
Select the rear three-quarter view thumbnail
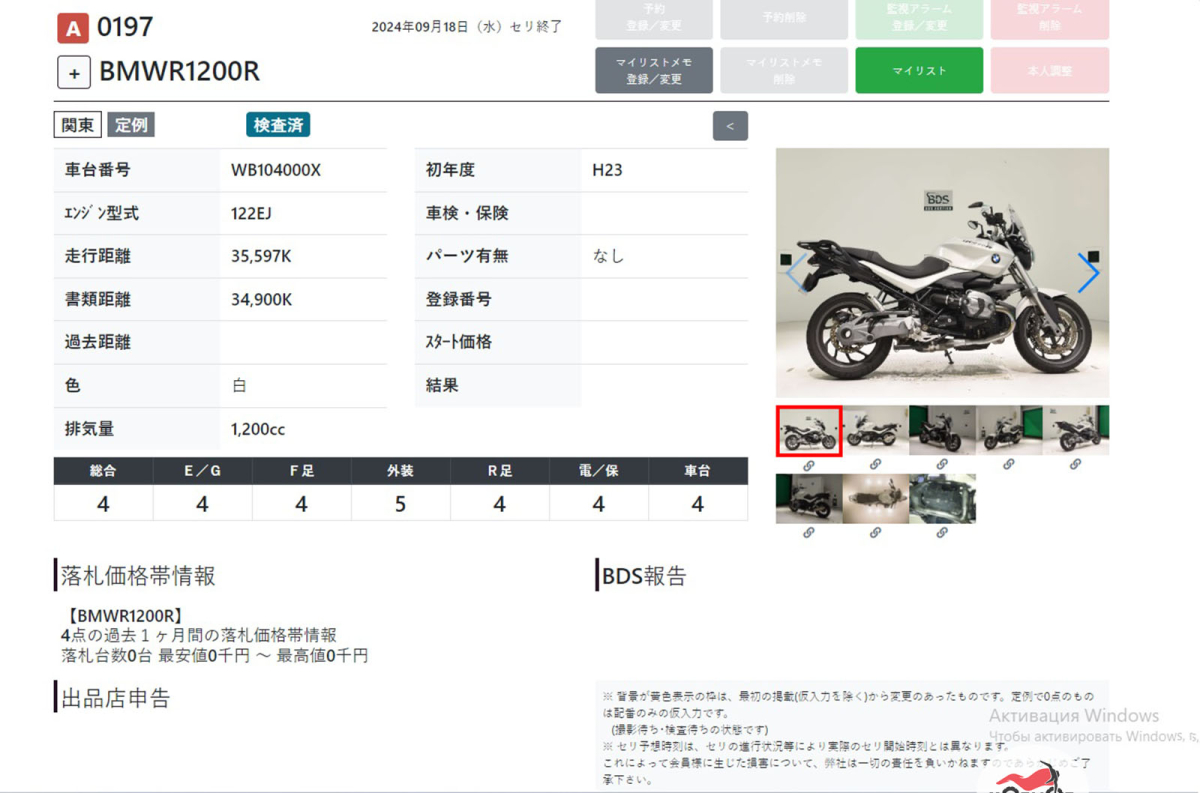tap(1076, 431)
